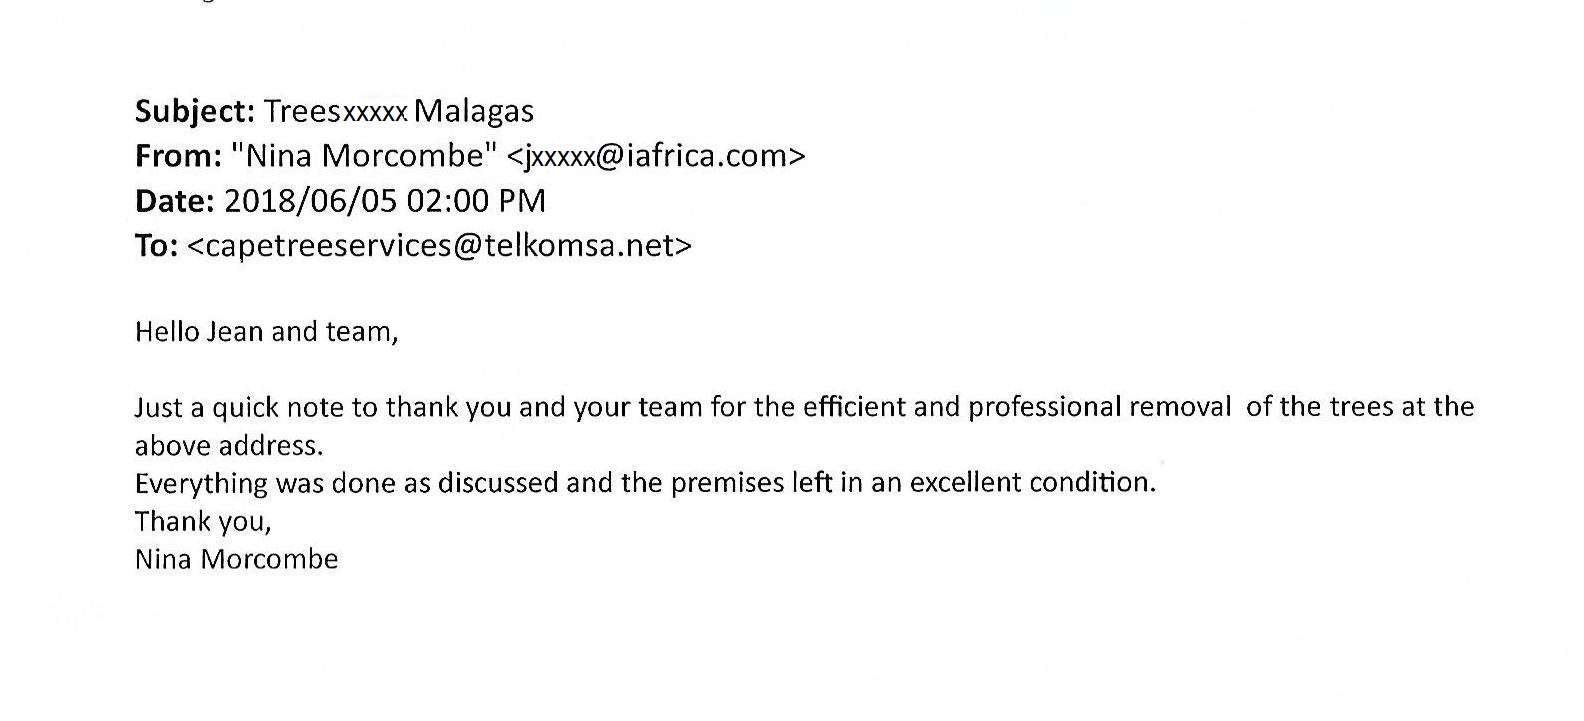The image size is (1584, 721).
Task: Click the 2018/06/05 date value
Action: click(311, 201)
